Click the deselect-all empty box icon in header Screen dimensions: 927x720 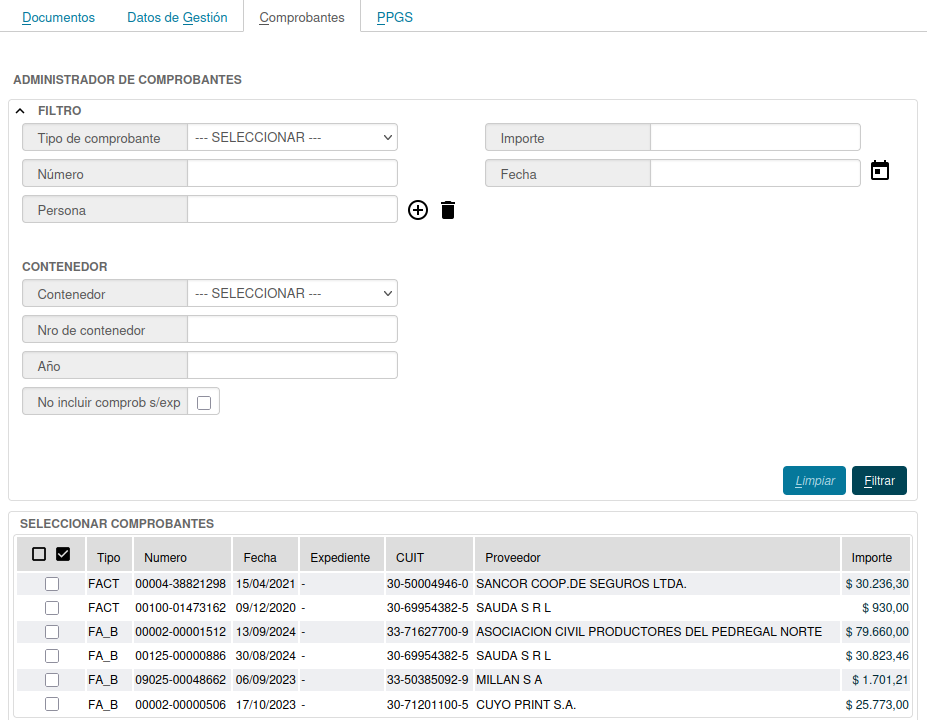[x=39, y=554]
